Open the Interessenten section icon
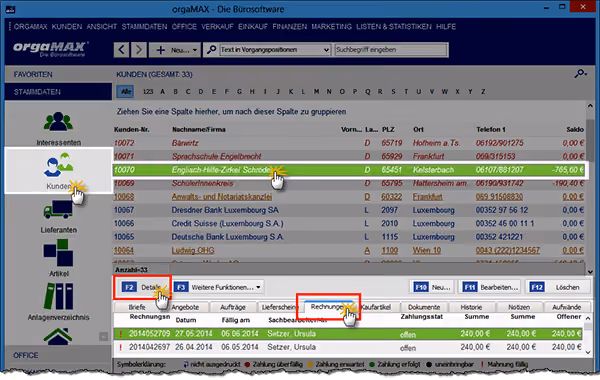 [x=58, y=122]
